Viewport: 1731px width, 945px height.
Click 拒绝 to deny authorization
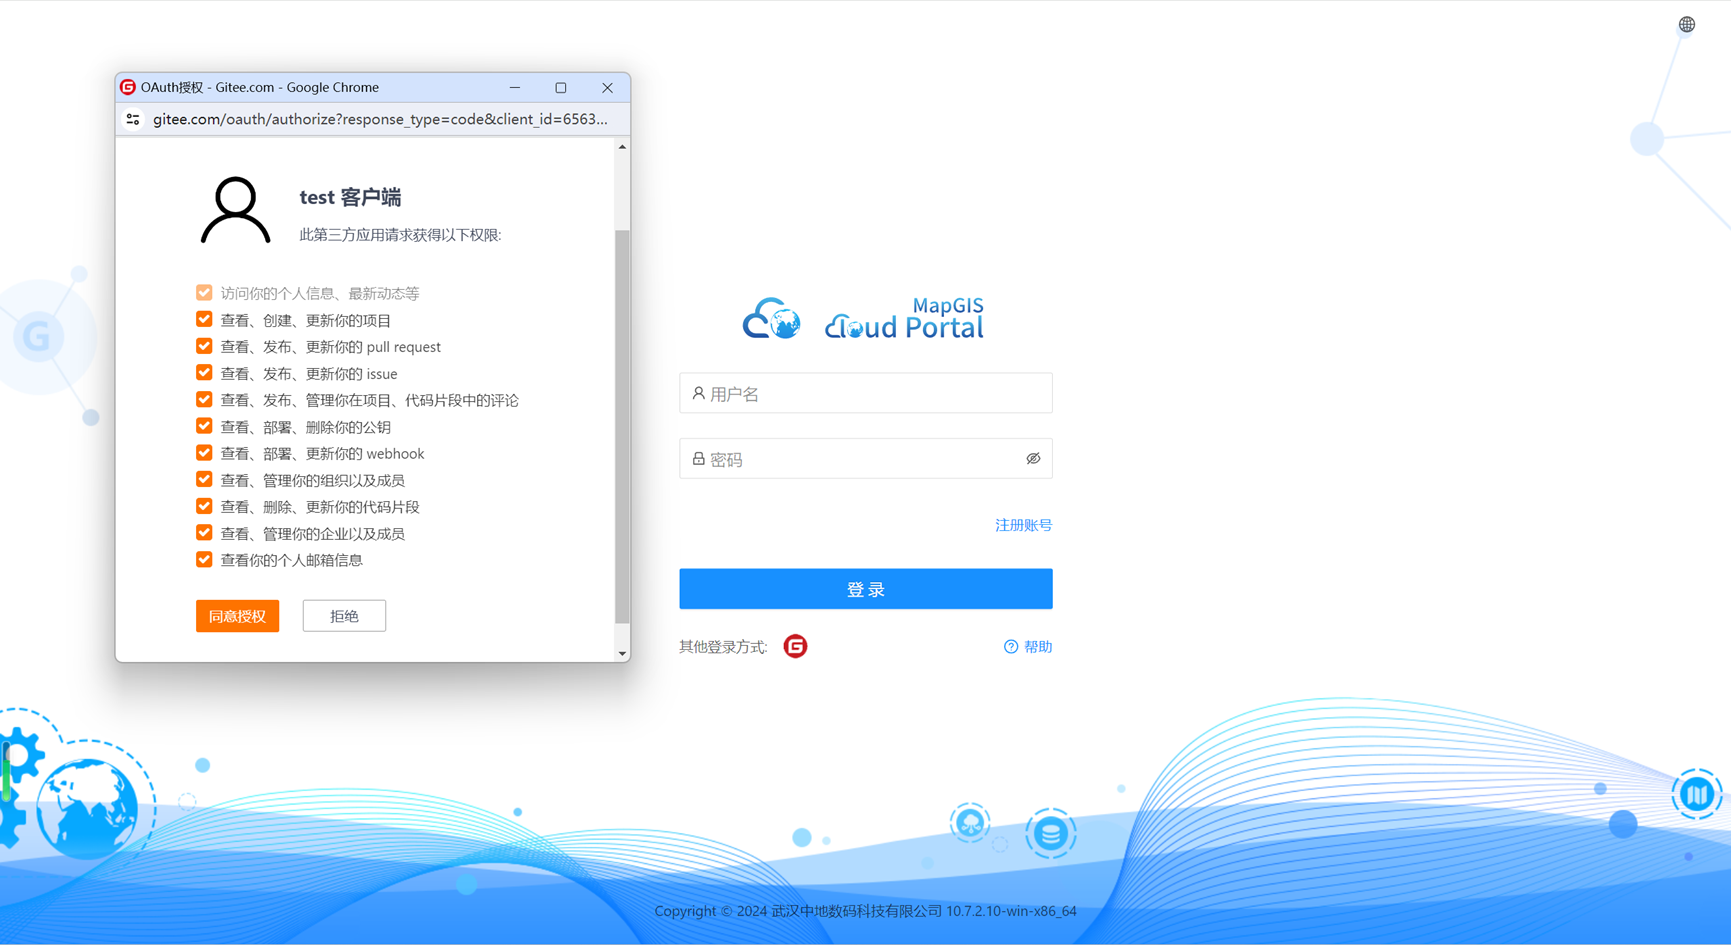point(344,616)
